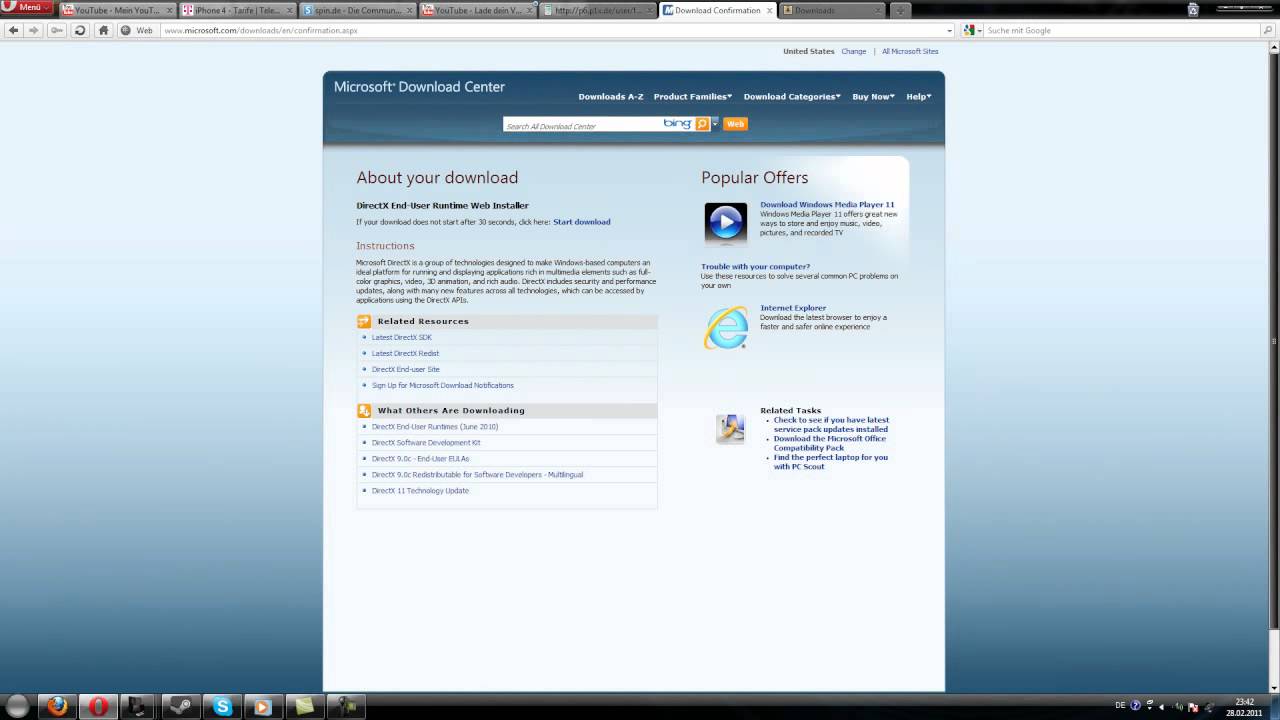
Task: Click the Start download link
Action: [x=581, y=222]
